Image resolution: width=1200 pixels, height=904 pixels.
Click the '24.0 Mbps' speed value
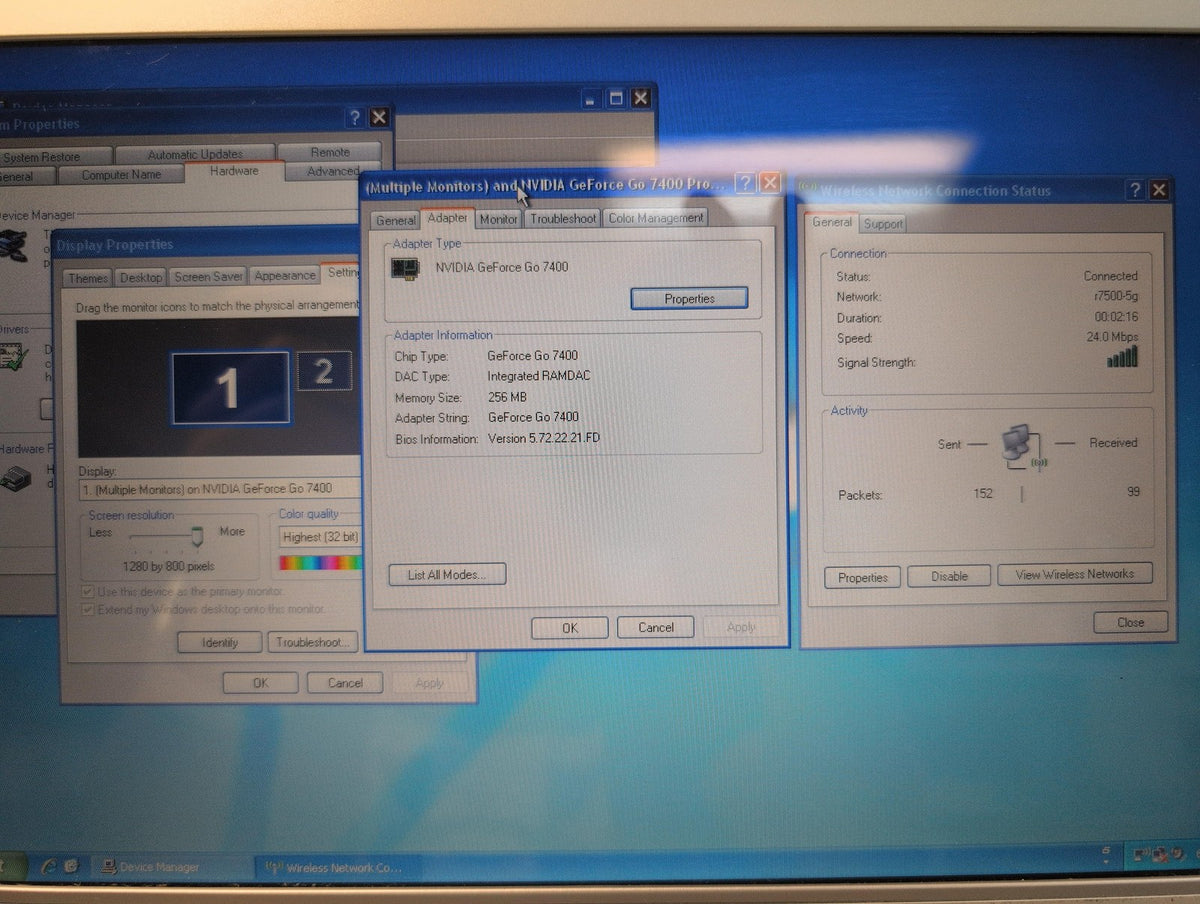click(x=1112, y=337)
